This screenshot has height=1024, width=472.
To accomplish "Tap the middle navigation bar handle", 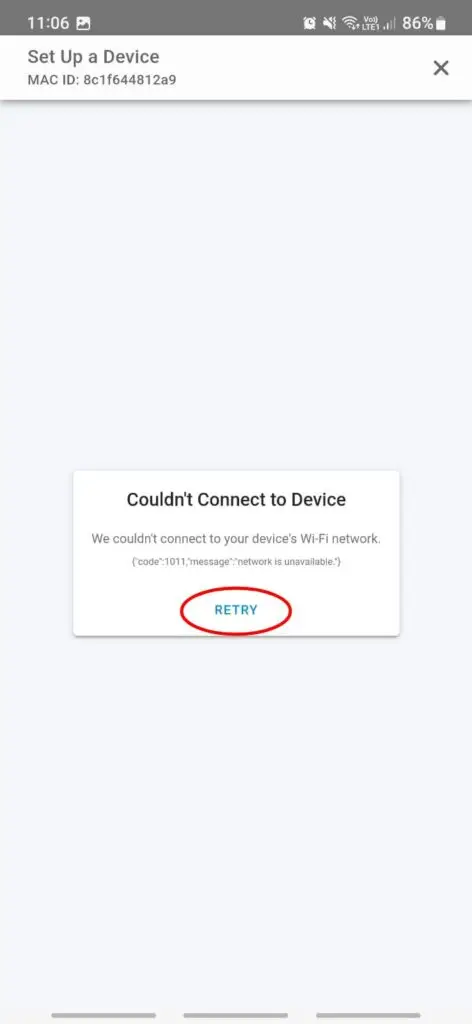I will point(236,1016).
